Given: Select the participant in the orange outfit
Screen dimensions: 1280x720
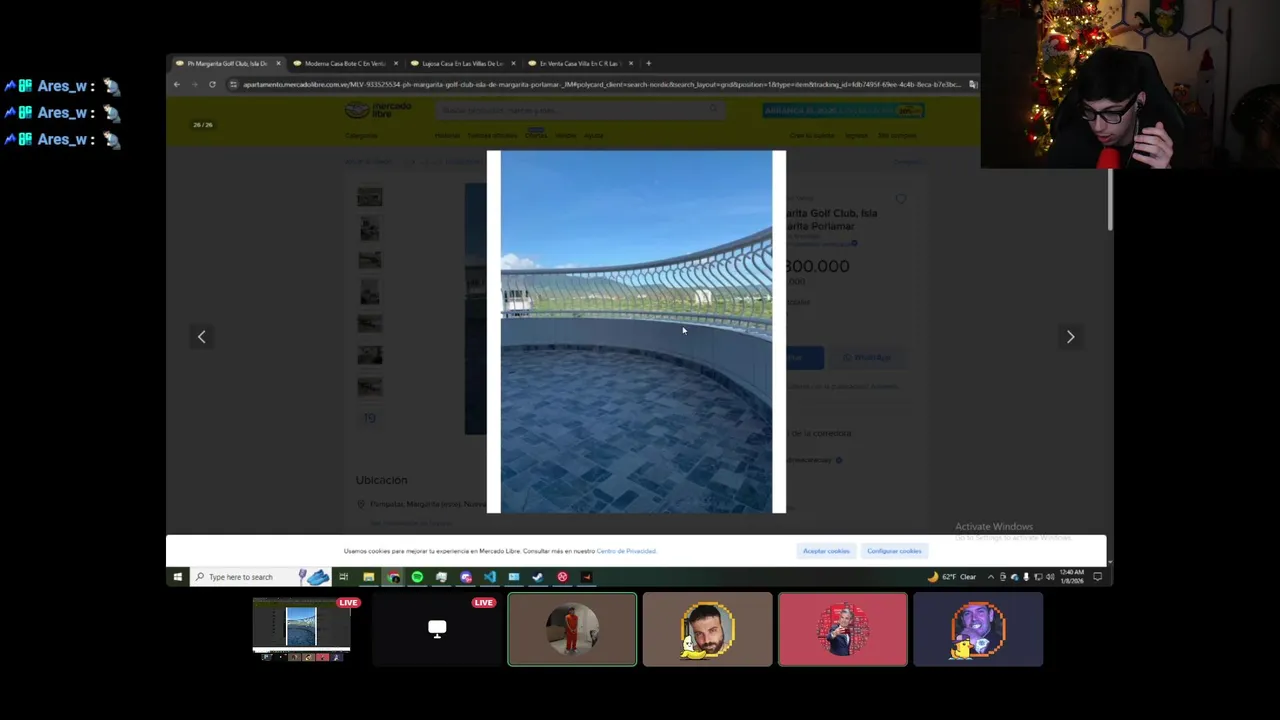Looking at the screenshot, I should click(x=572, y=629).
